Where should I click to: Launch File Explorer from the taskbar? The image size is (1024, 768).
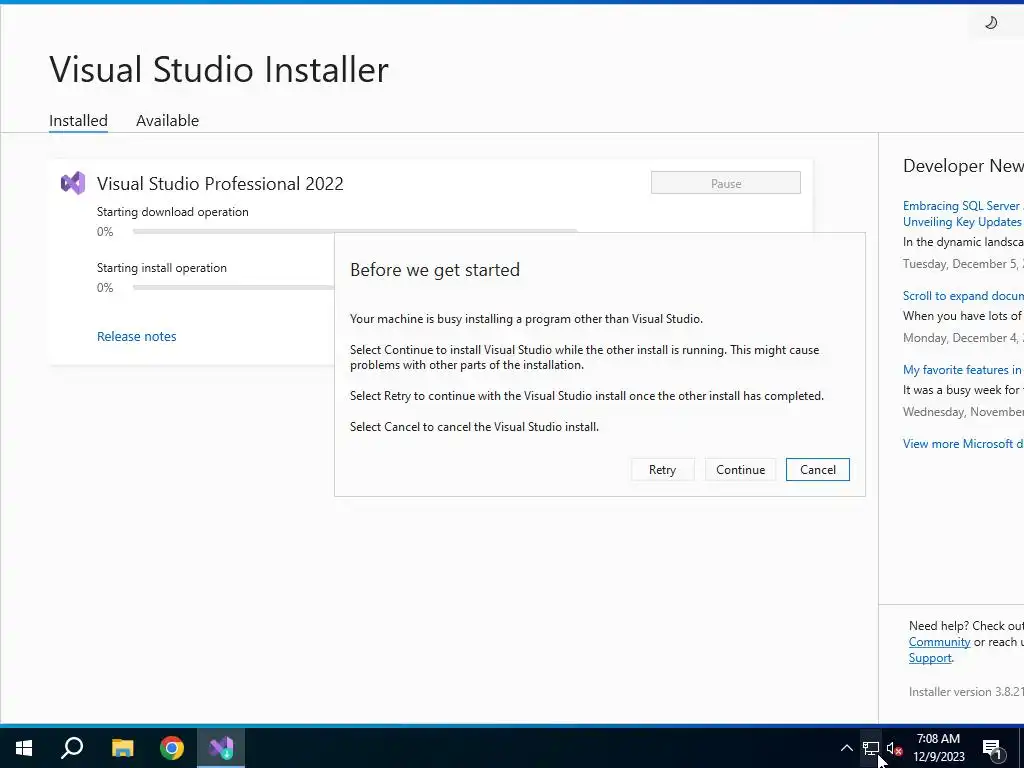(x=122, y=748)
